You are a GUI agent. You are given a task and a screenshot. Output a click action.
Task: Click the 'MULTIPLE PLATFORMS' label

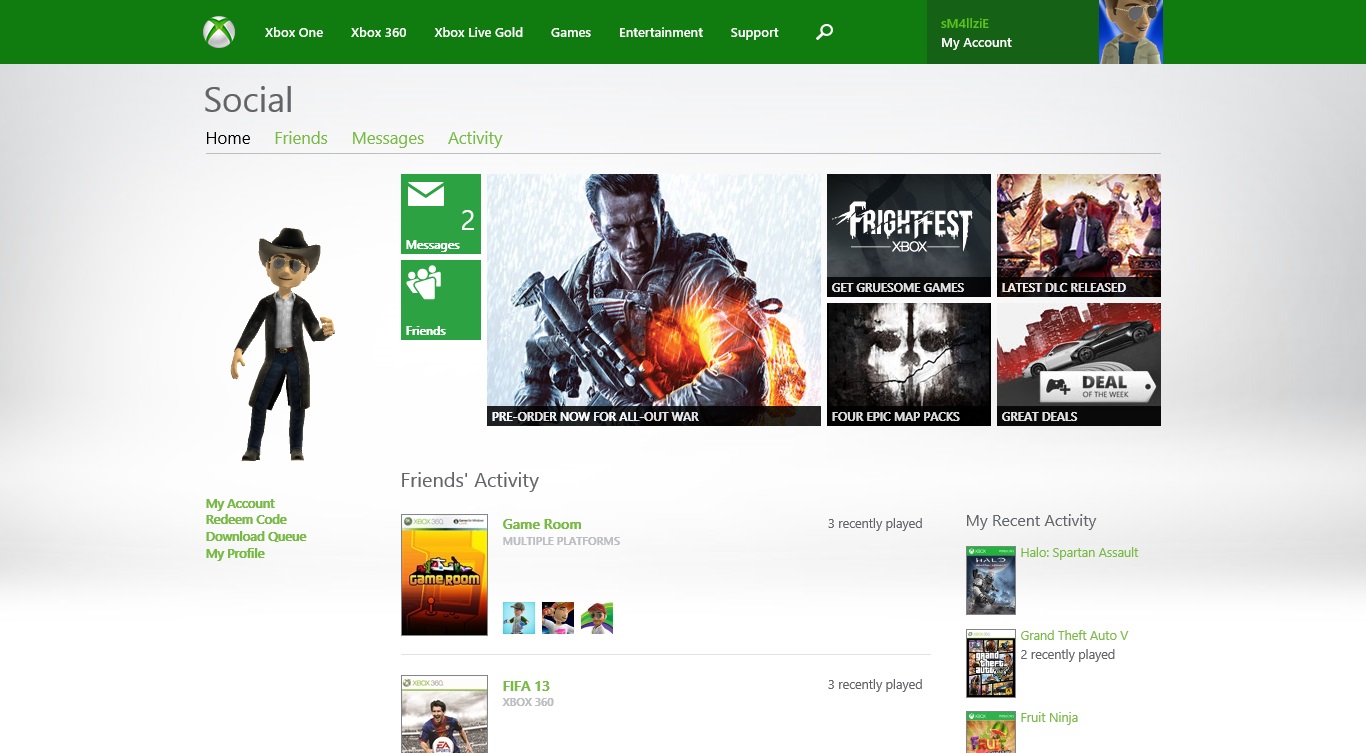(x=561, y=541)
